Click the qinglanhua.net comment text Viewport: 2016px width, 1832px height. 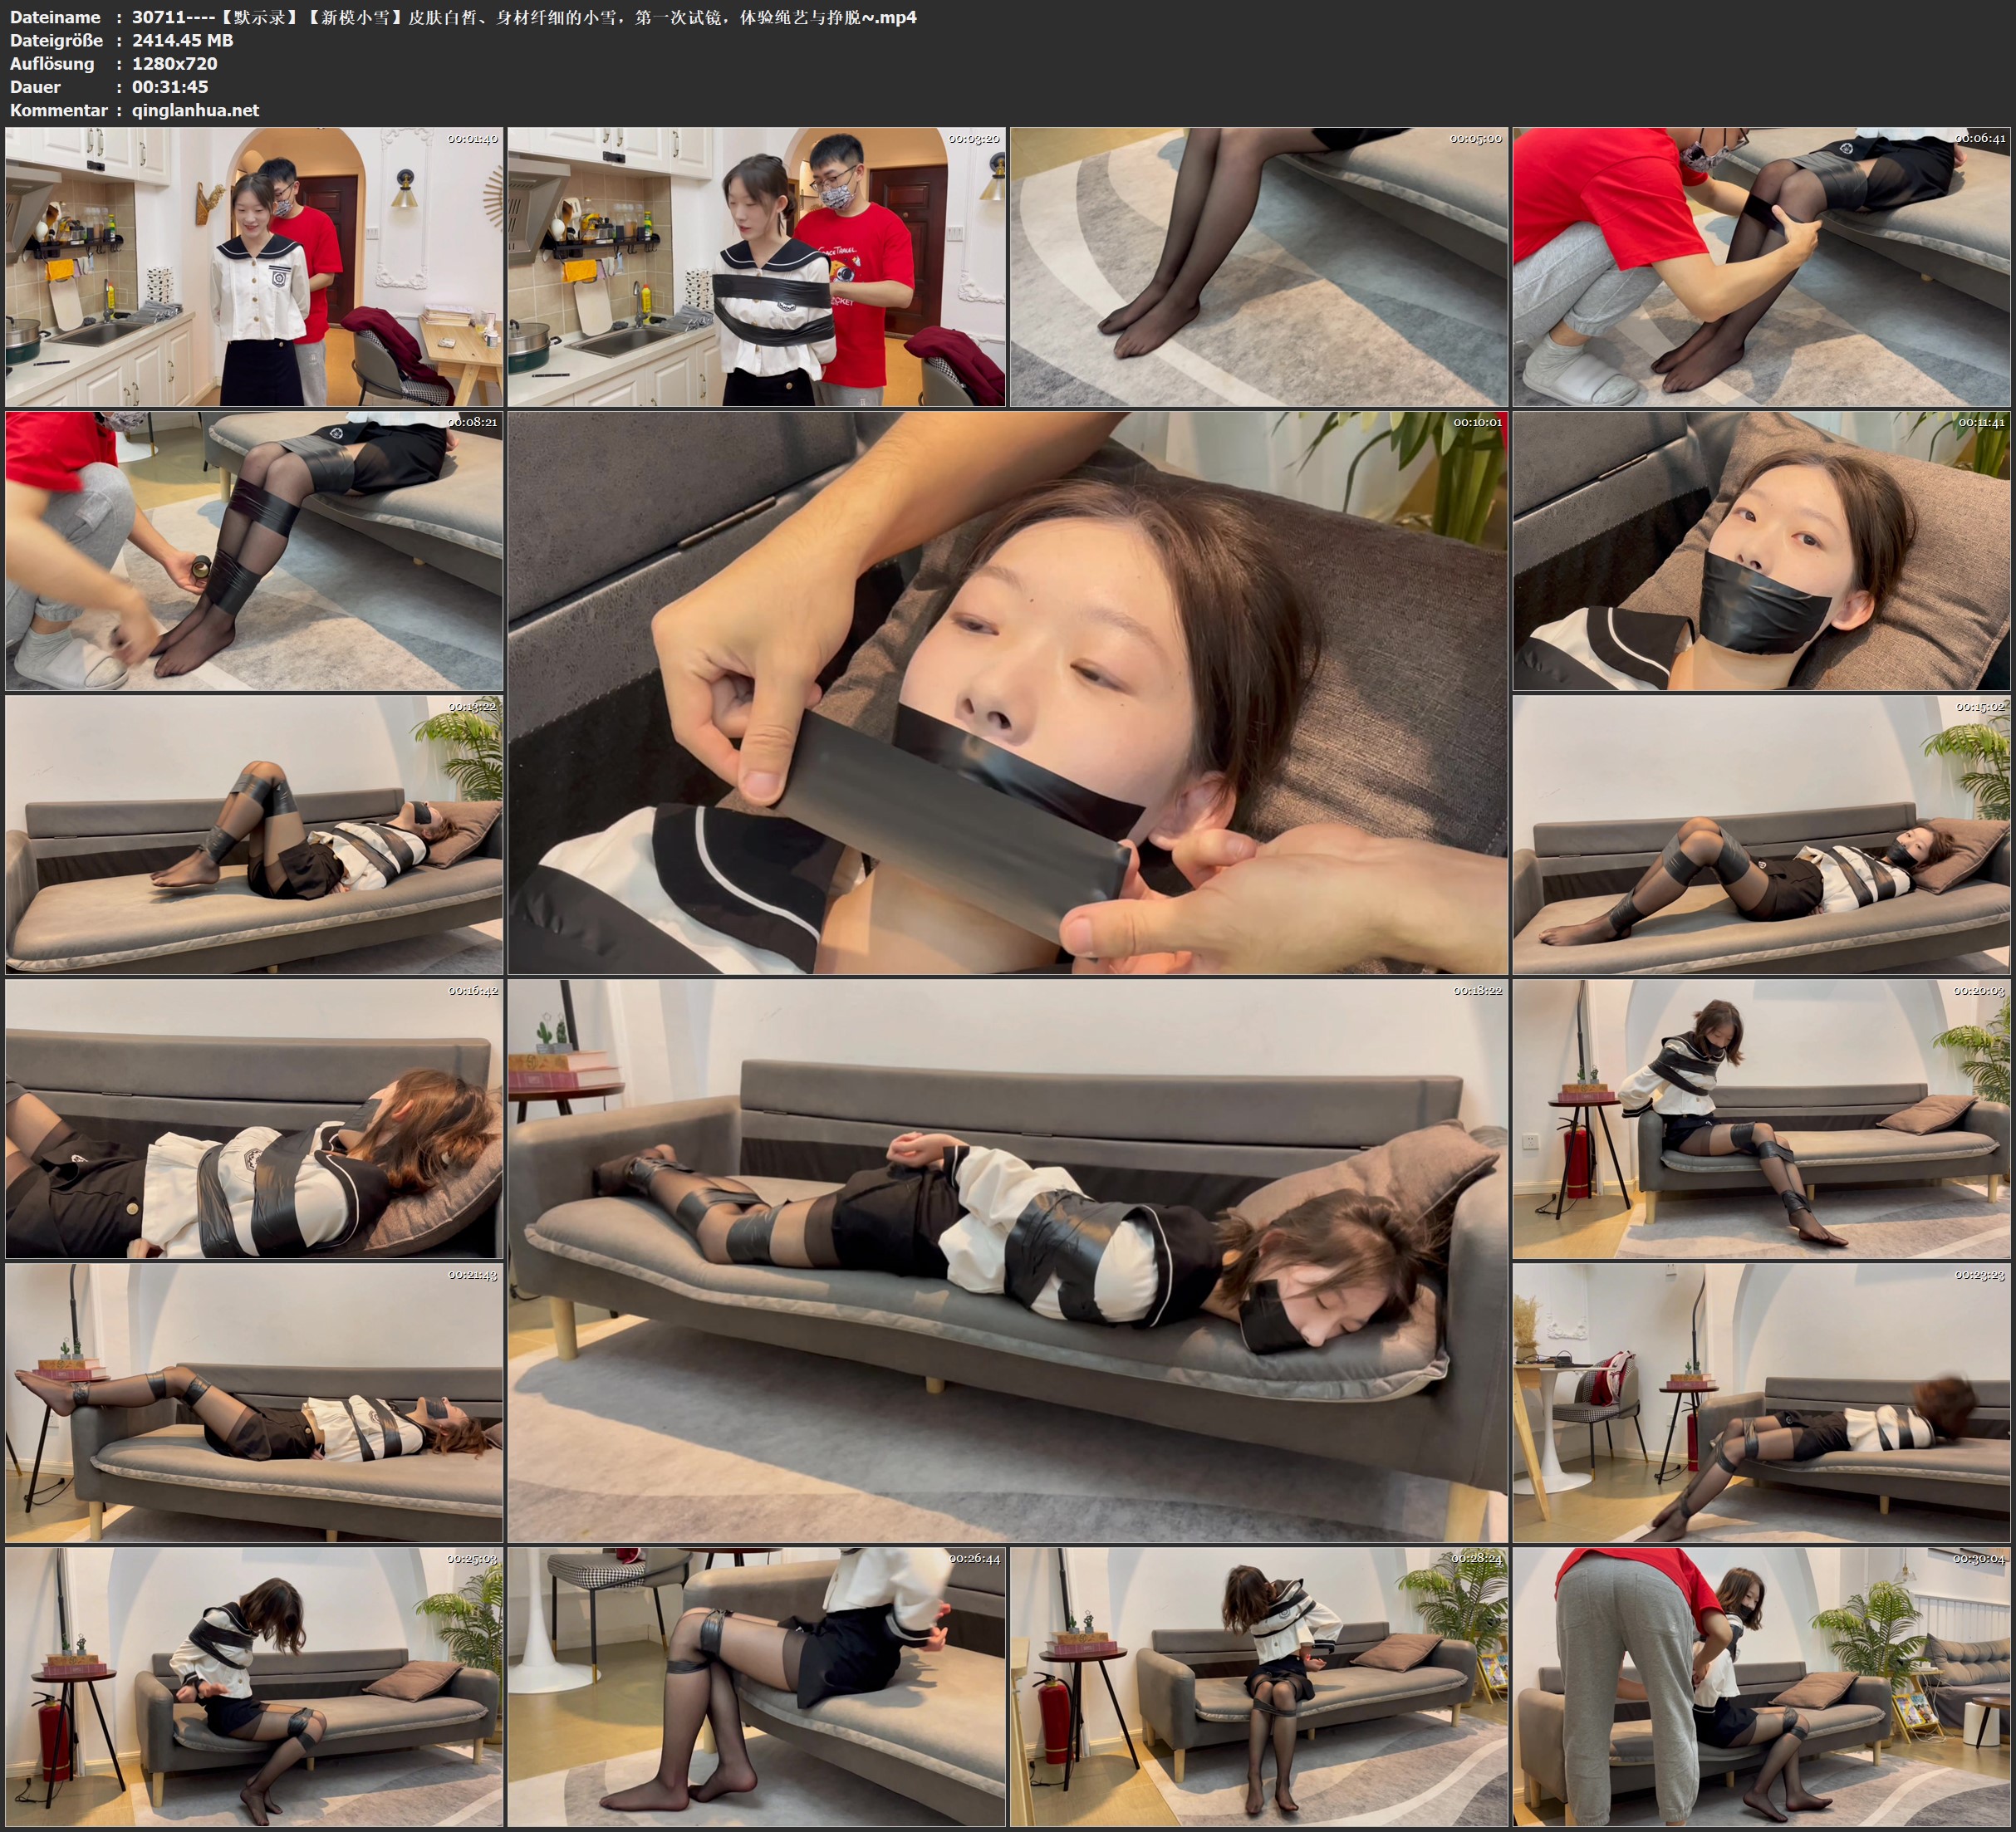195,110
